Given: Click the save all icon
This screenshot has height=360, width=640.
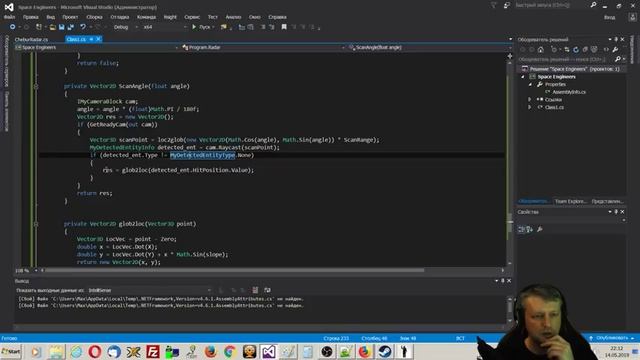Looking at the screenshot, I should (71, 27).
